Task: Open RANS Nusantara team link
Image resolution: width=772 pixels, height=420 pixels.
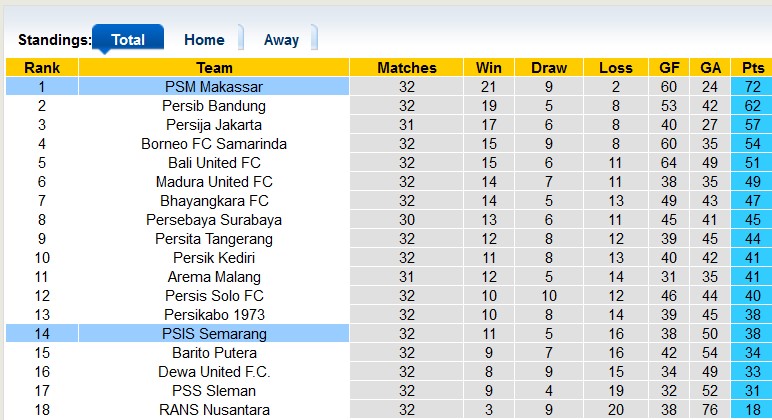Action: (214, 410)
